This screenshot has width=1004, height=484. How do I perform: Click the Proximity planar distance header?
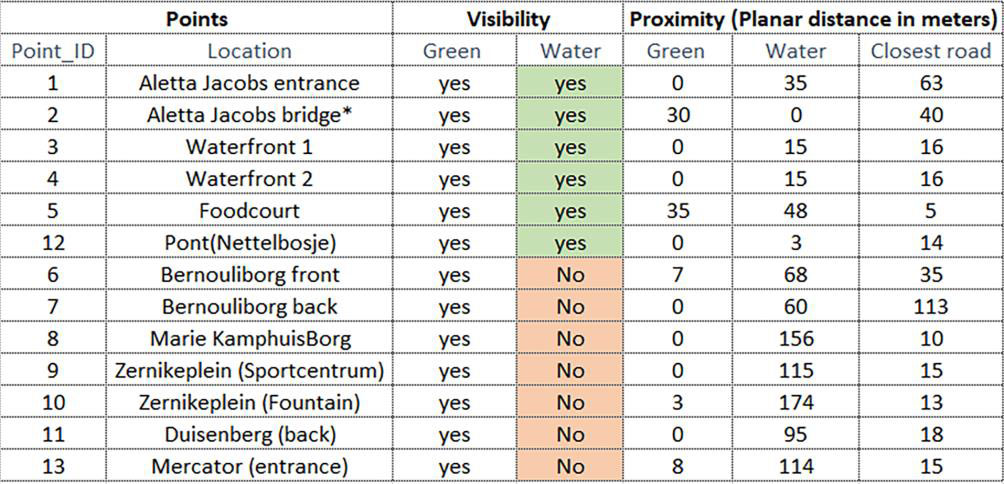(x=813, y=19)
